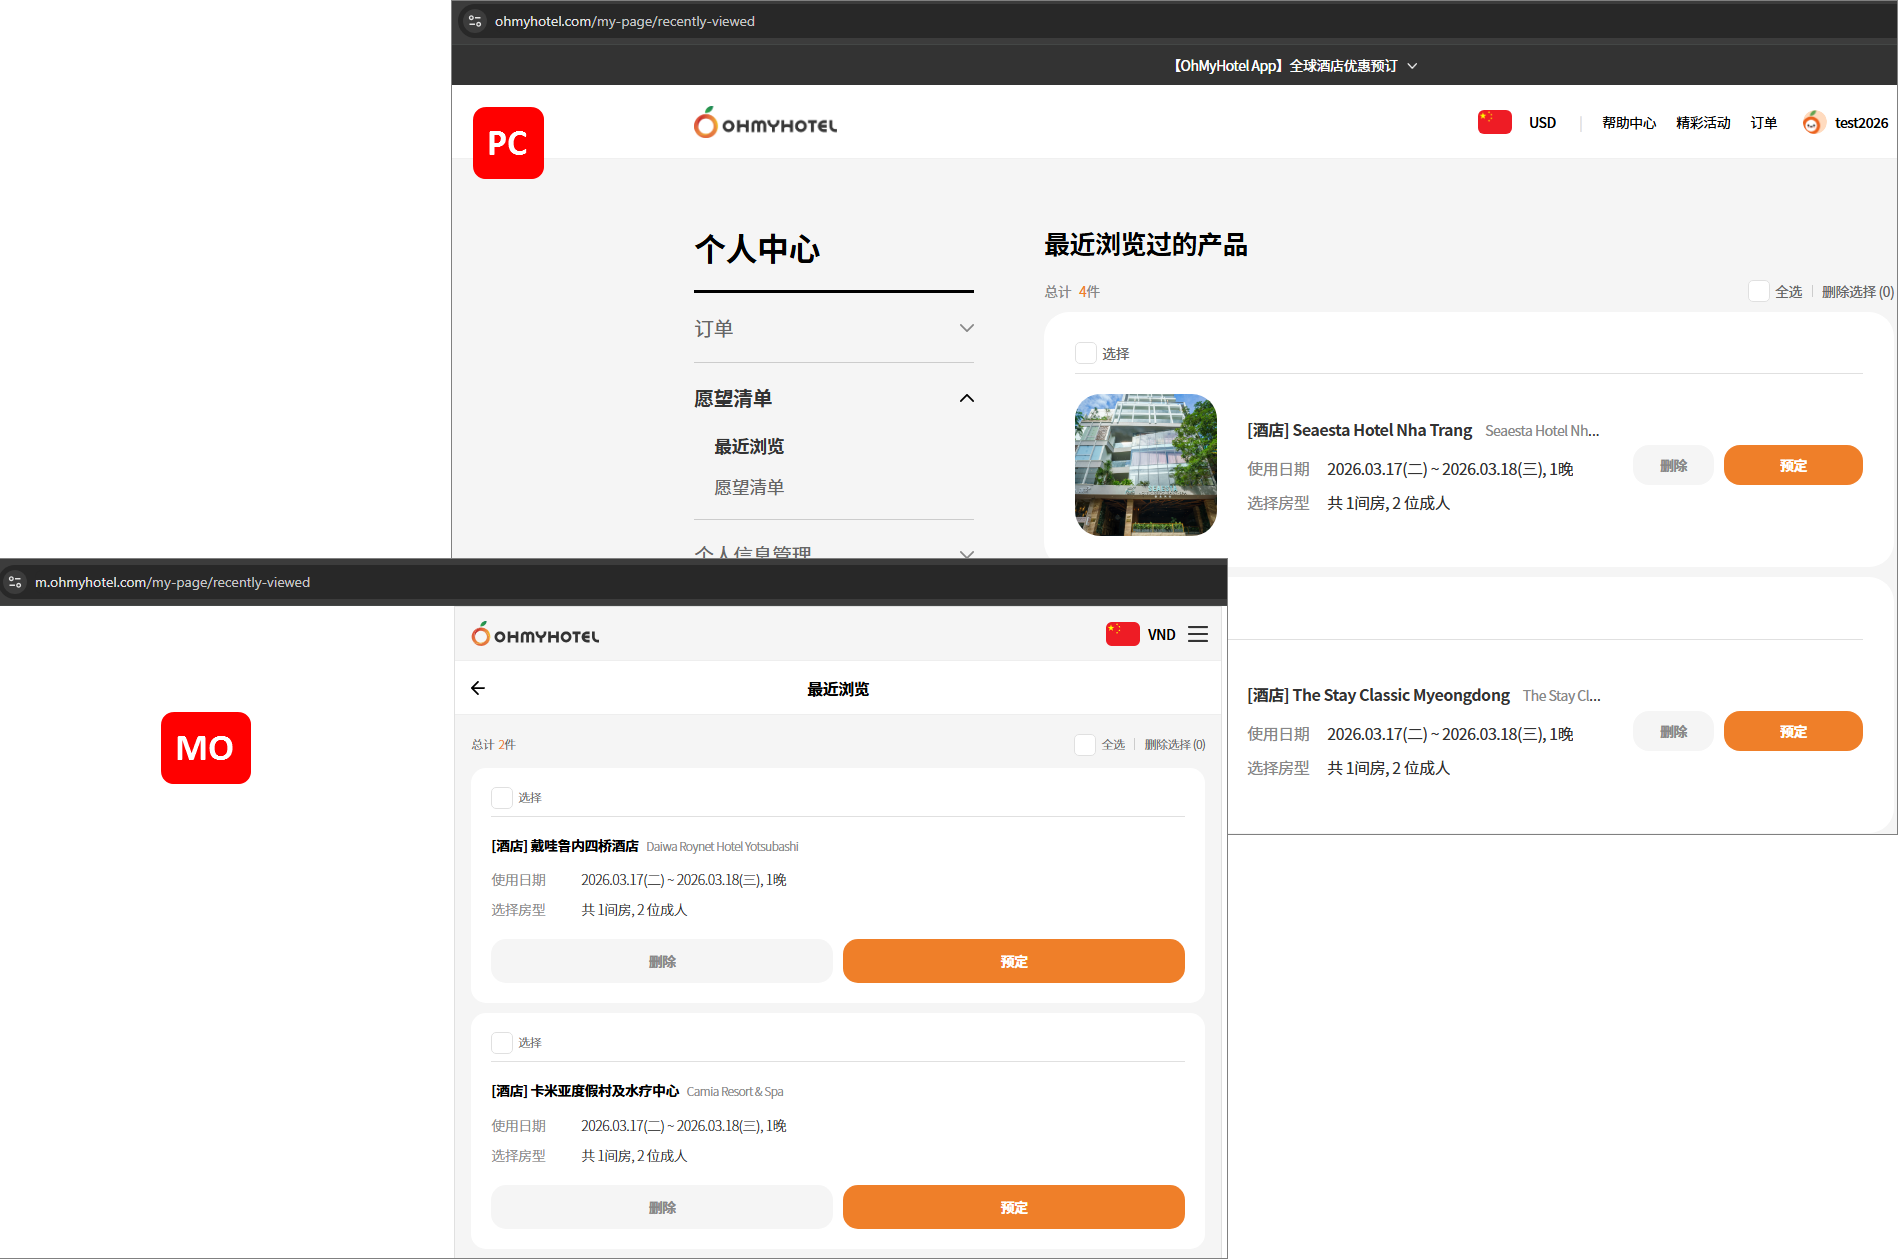
Task: Collapse the 愿望清单 sidebar section
Action: click(966, 398)
